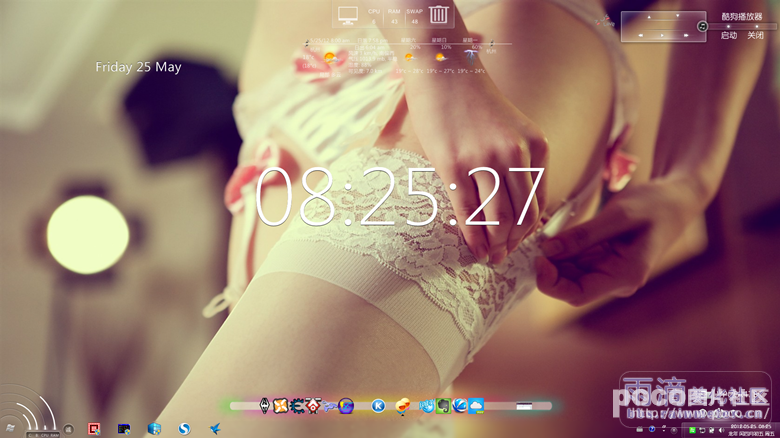Open the Windows Start button
The width and height of the screenshot is (780, 438).
10,429
